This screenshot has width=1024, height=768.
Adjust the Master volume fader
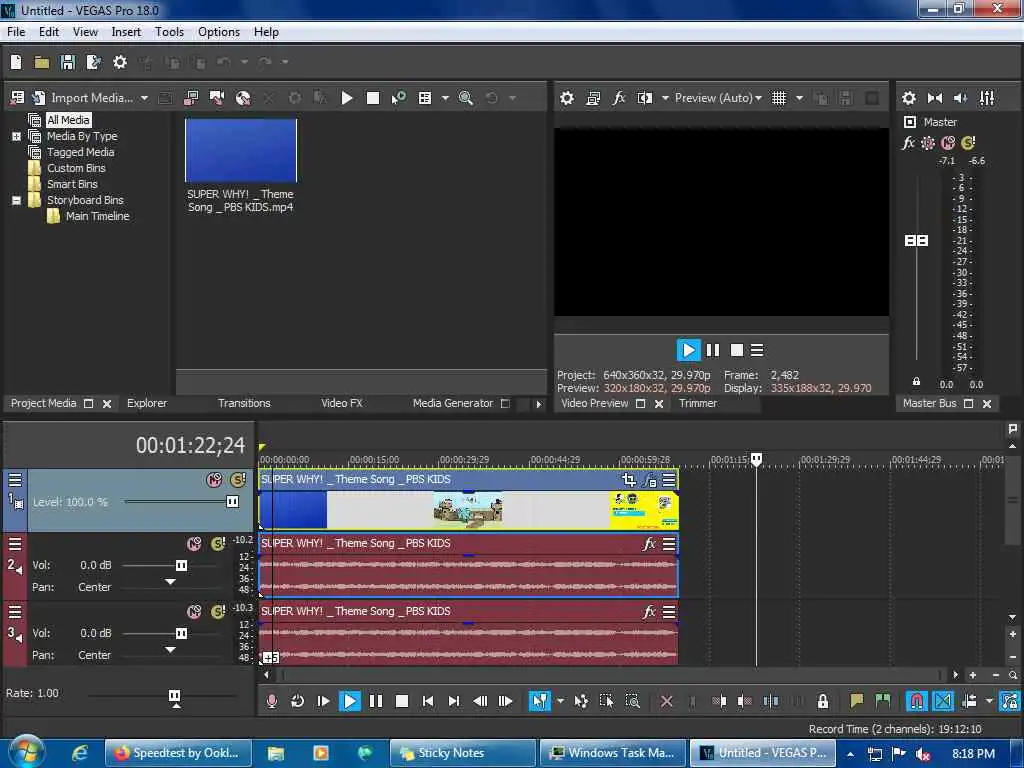click(x=916, y=240)
